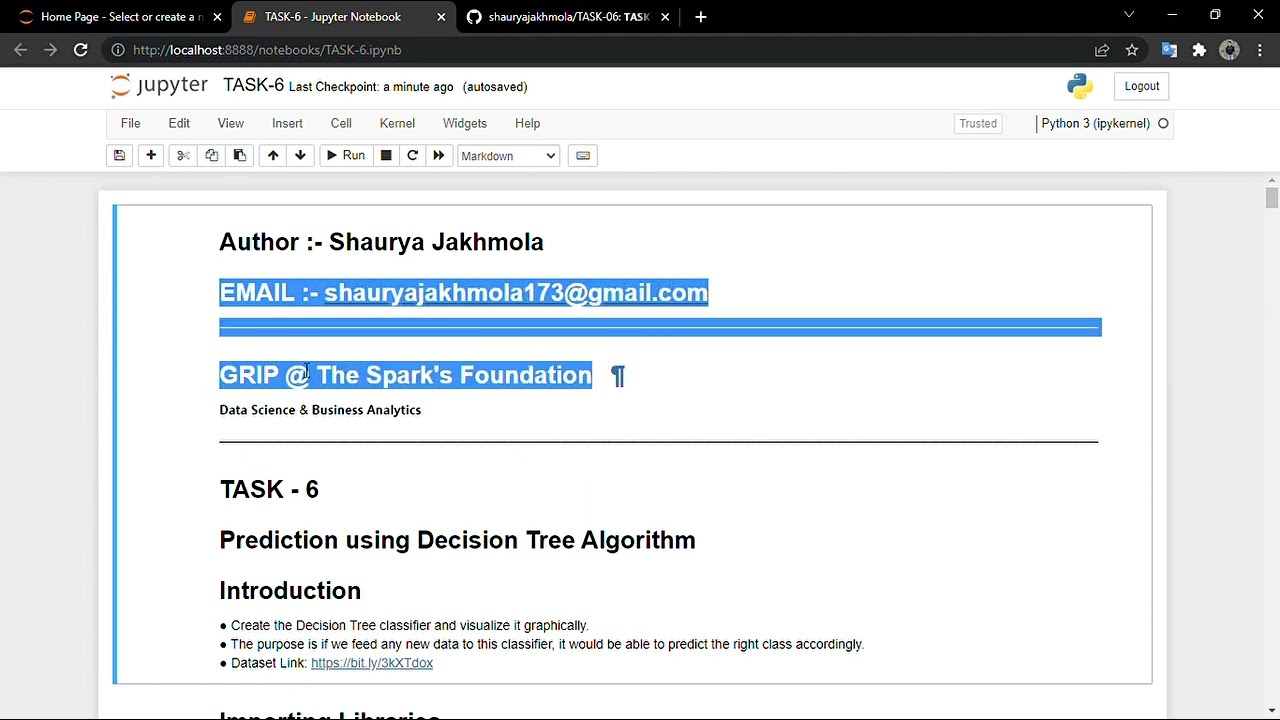
Task: Click the site information icon in address bar
Action: pyautogui.click(x=118, y=50)
